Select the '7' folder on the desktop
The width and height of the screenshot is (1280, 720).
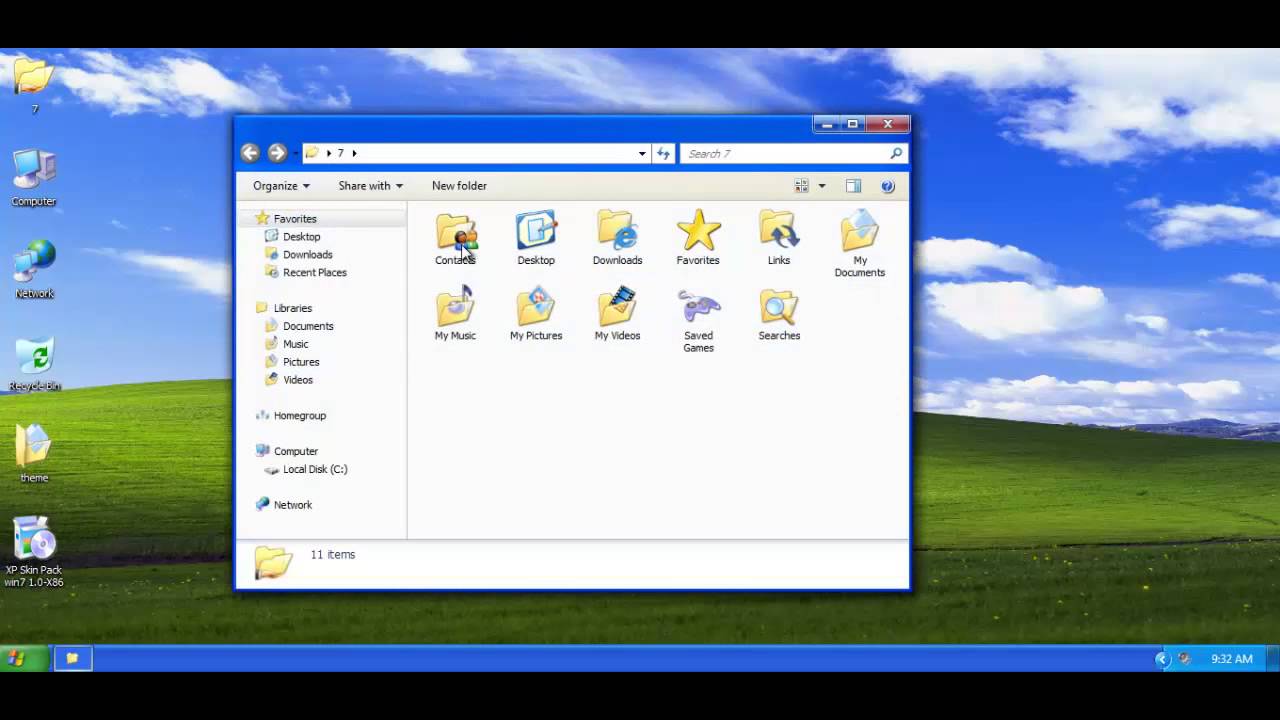(x=33, y=85)
